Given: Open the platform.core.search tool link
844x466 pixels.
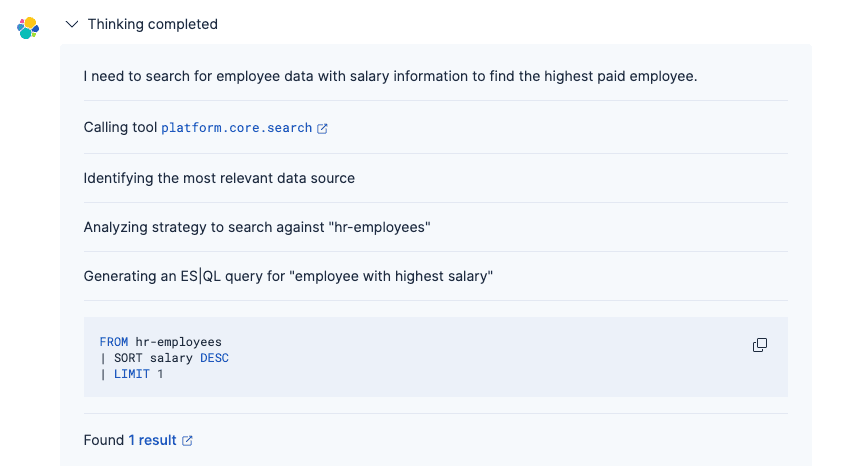Looking at the screenshot, I should tap(236, 128).
